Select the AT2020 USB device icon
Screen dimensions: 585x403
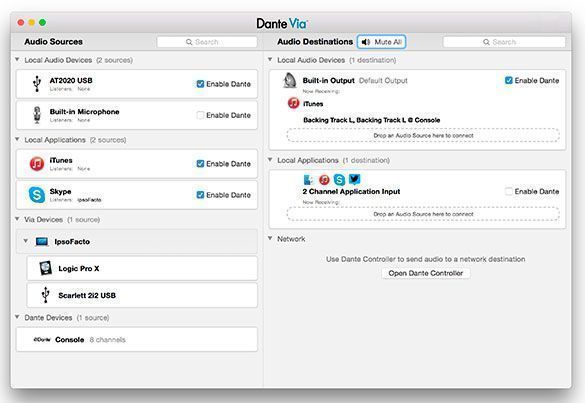[37, 84]
